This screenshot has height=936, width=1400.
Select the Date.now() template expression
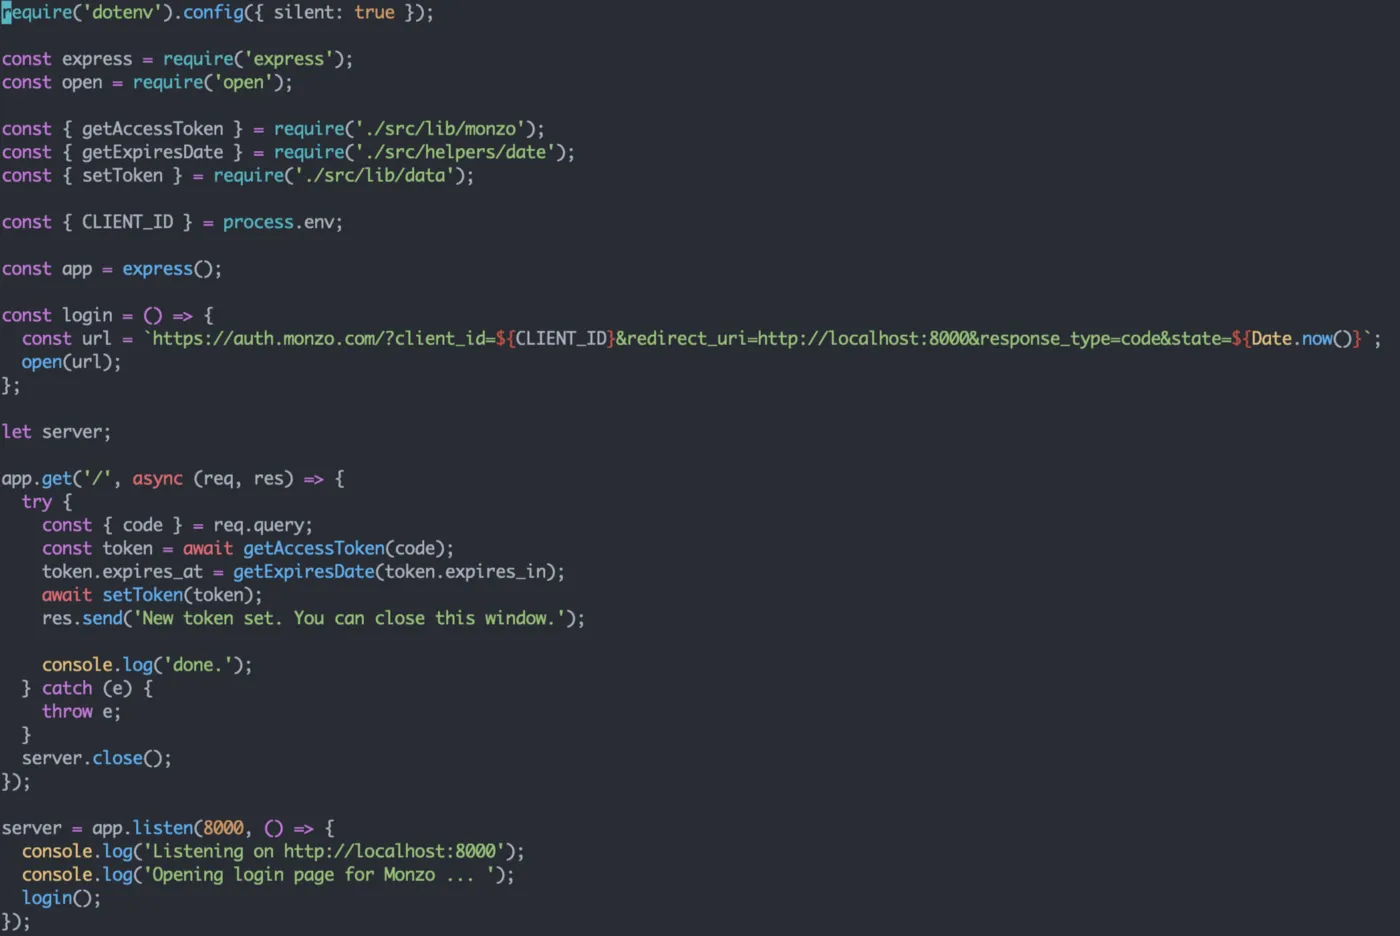[1300, 338]
